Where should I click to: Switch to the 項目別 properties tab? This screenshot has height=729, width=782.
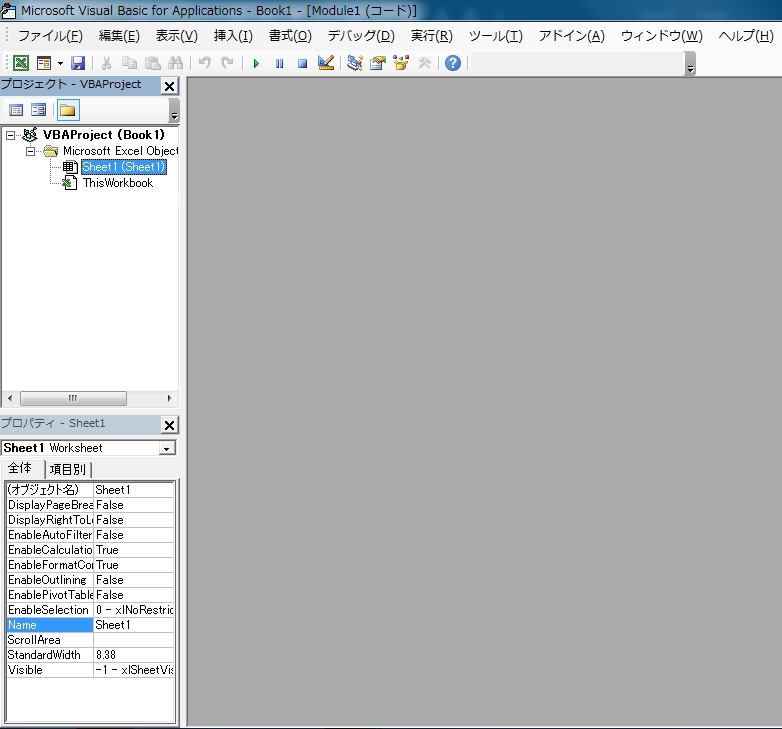(x=67, y=469)
